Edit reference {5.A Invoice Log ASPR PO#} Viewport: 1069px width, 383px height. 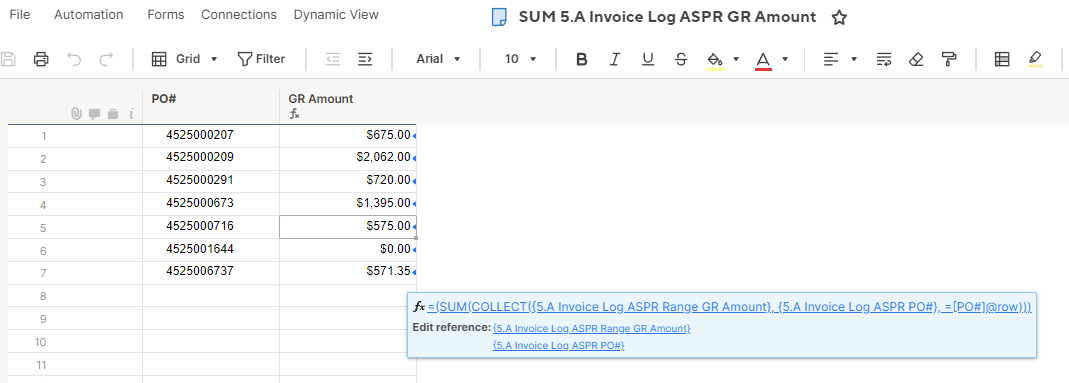(x=559, y=346)
